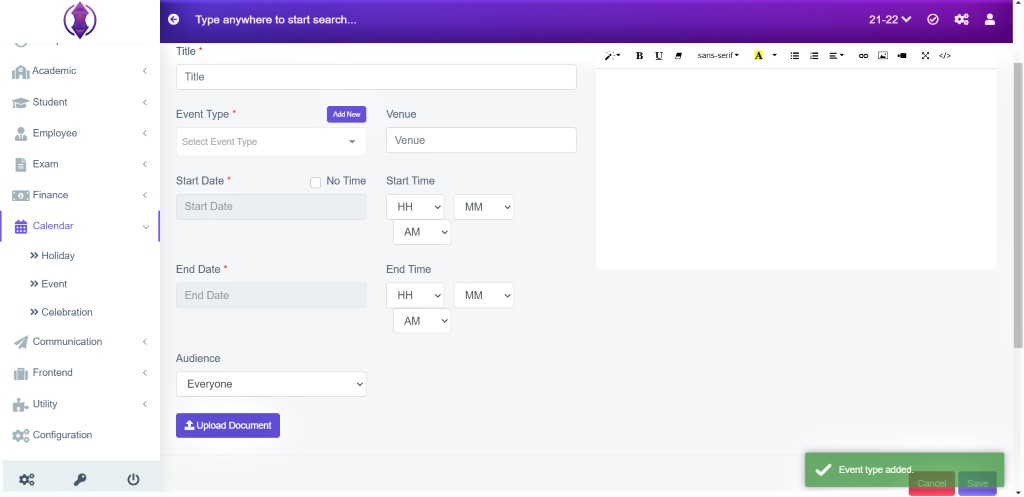
Task: Open the user profile icon
Action: coord(989,20)
